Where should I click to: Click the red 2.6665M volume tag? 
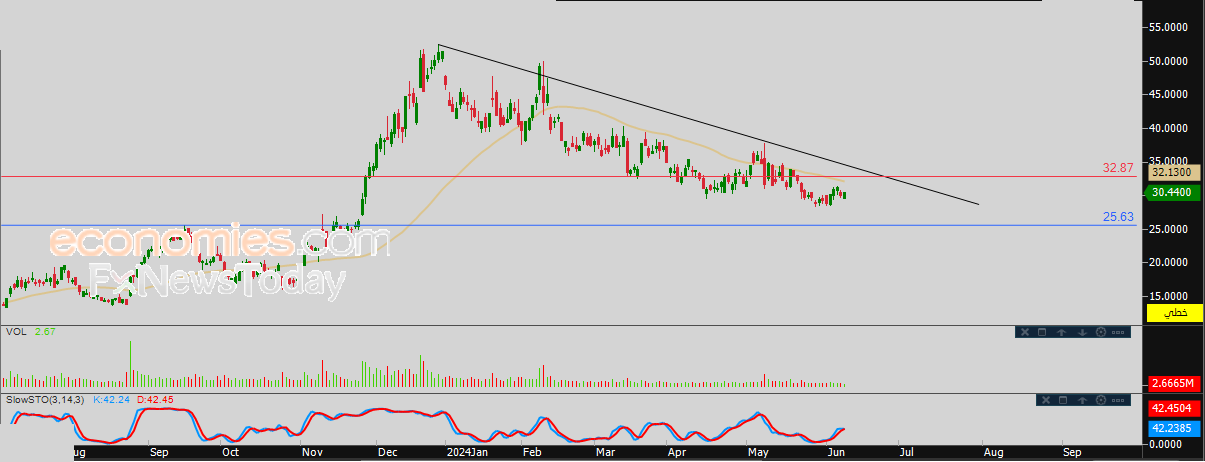1173,384
